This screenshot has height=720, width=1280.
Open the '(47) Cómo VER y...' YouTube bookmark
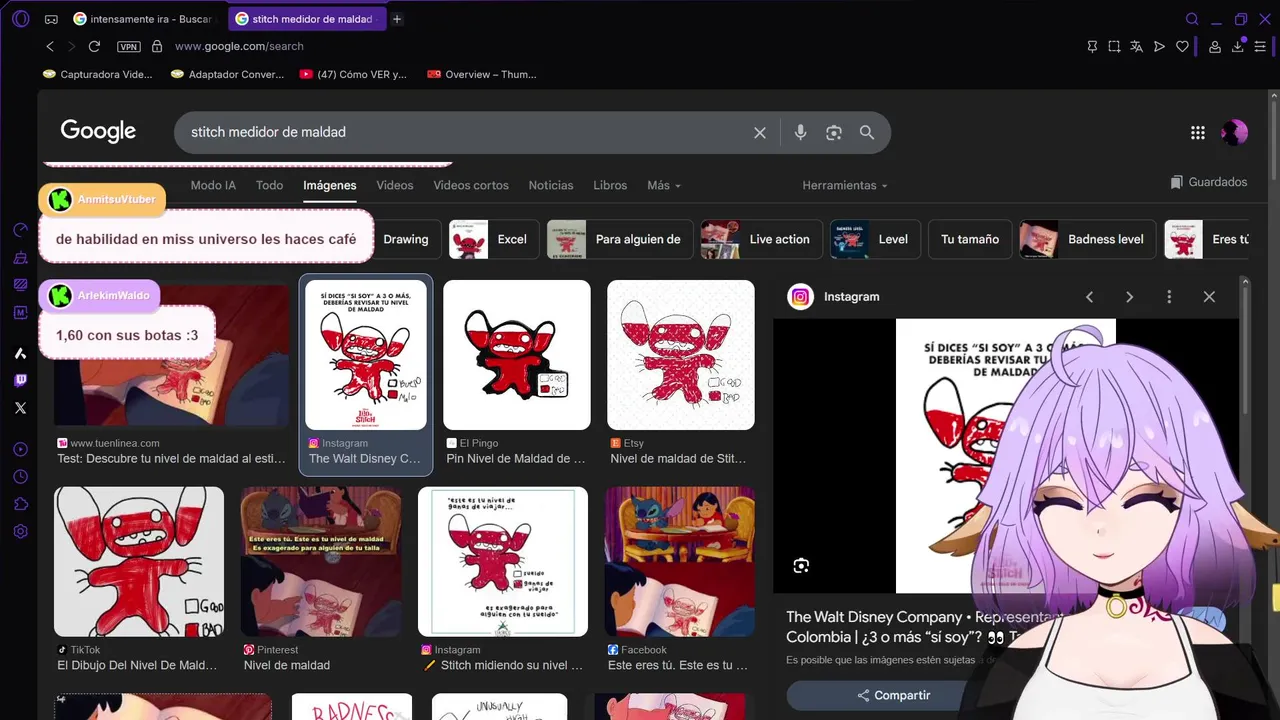pyautogui.click(x=353, y=74)
